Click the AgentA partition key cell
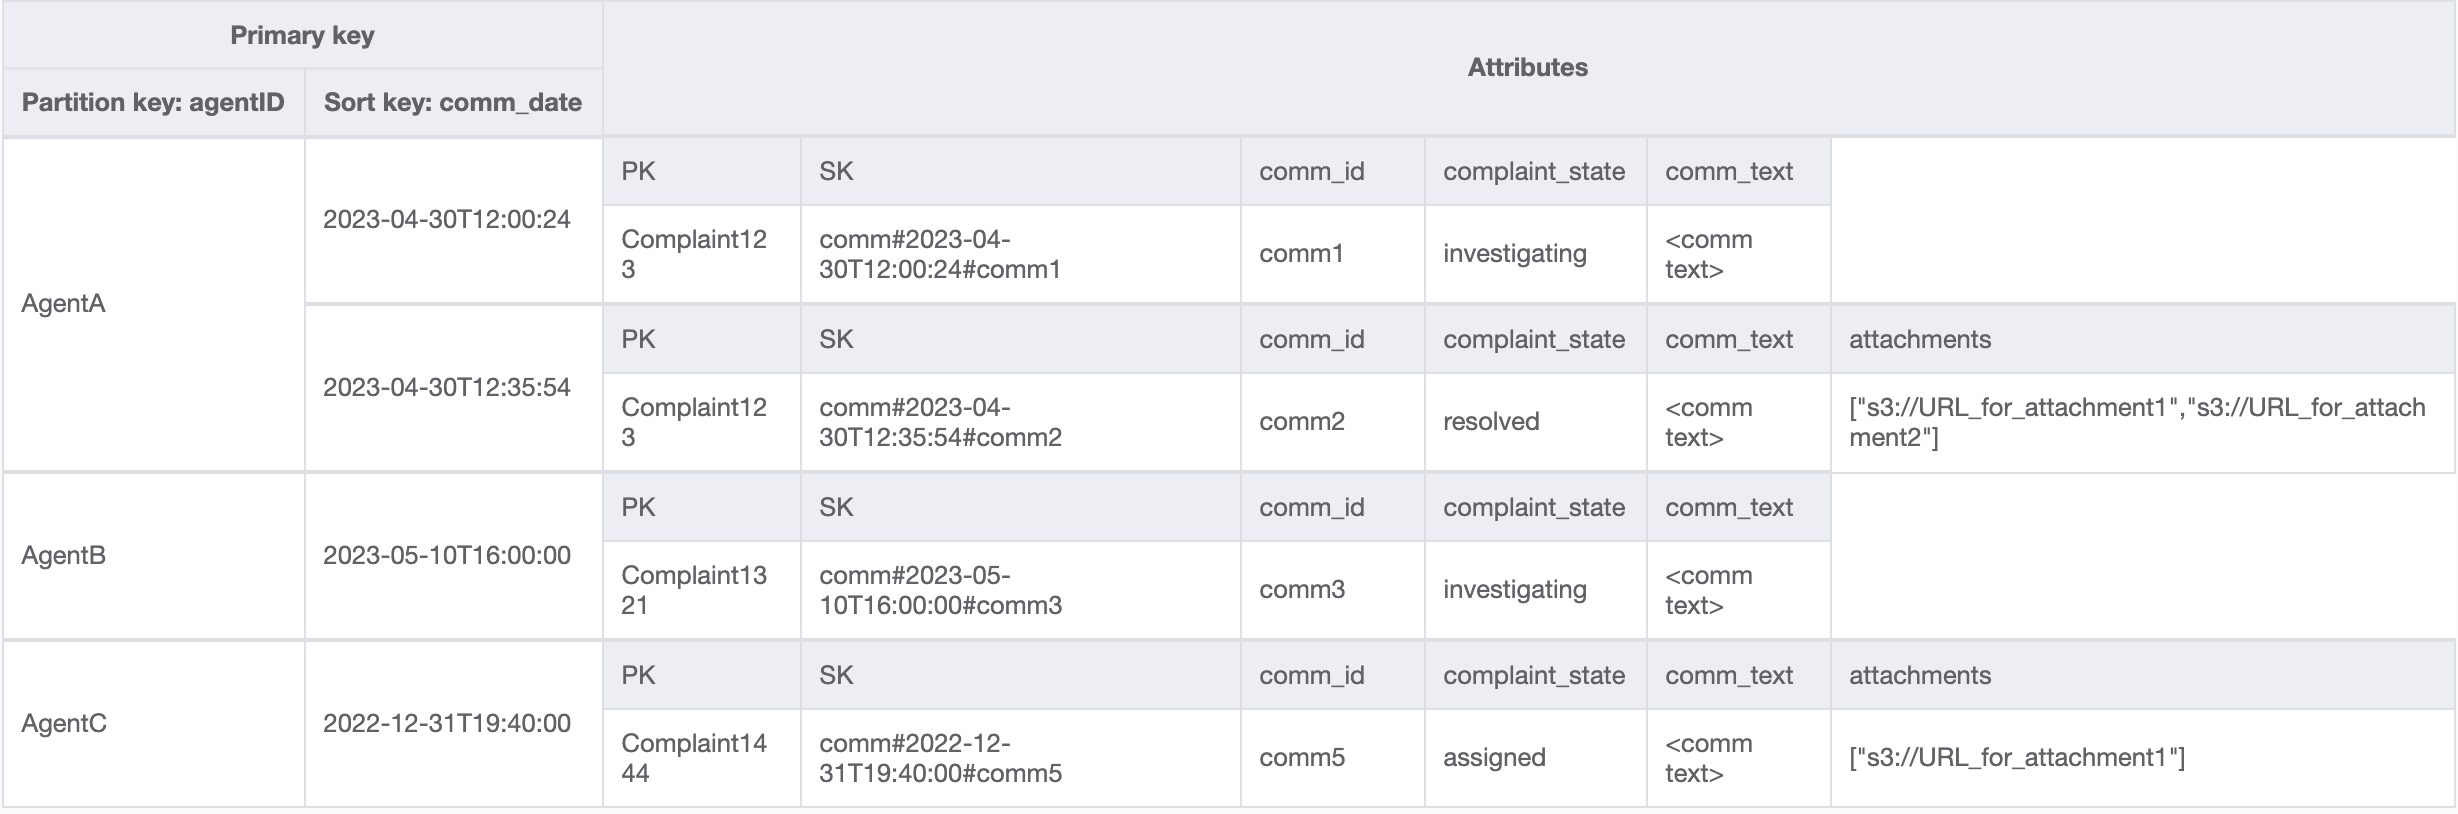The height and width of the screenshot is (814, 2458). pos(63,304)
